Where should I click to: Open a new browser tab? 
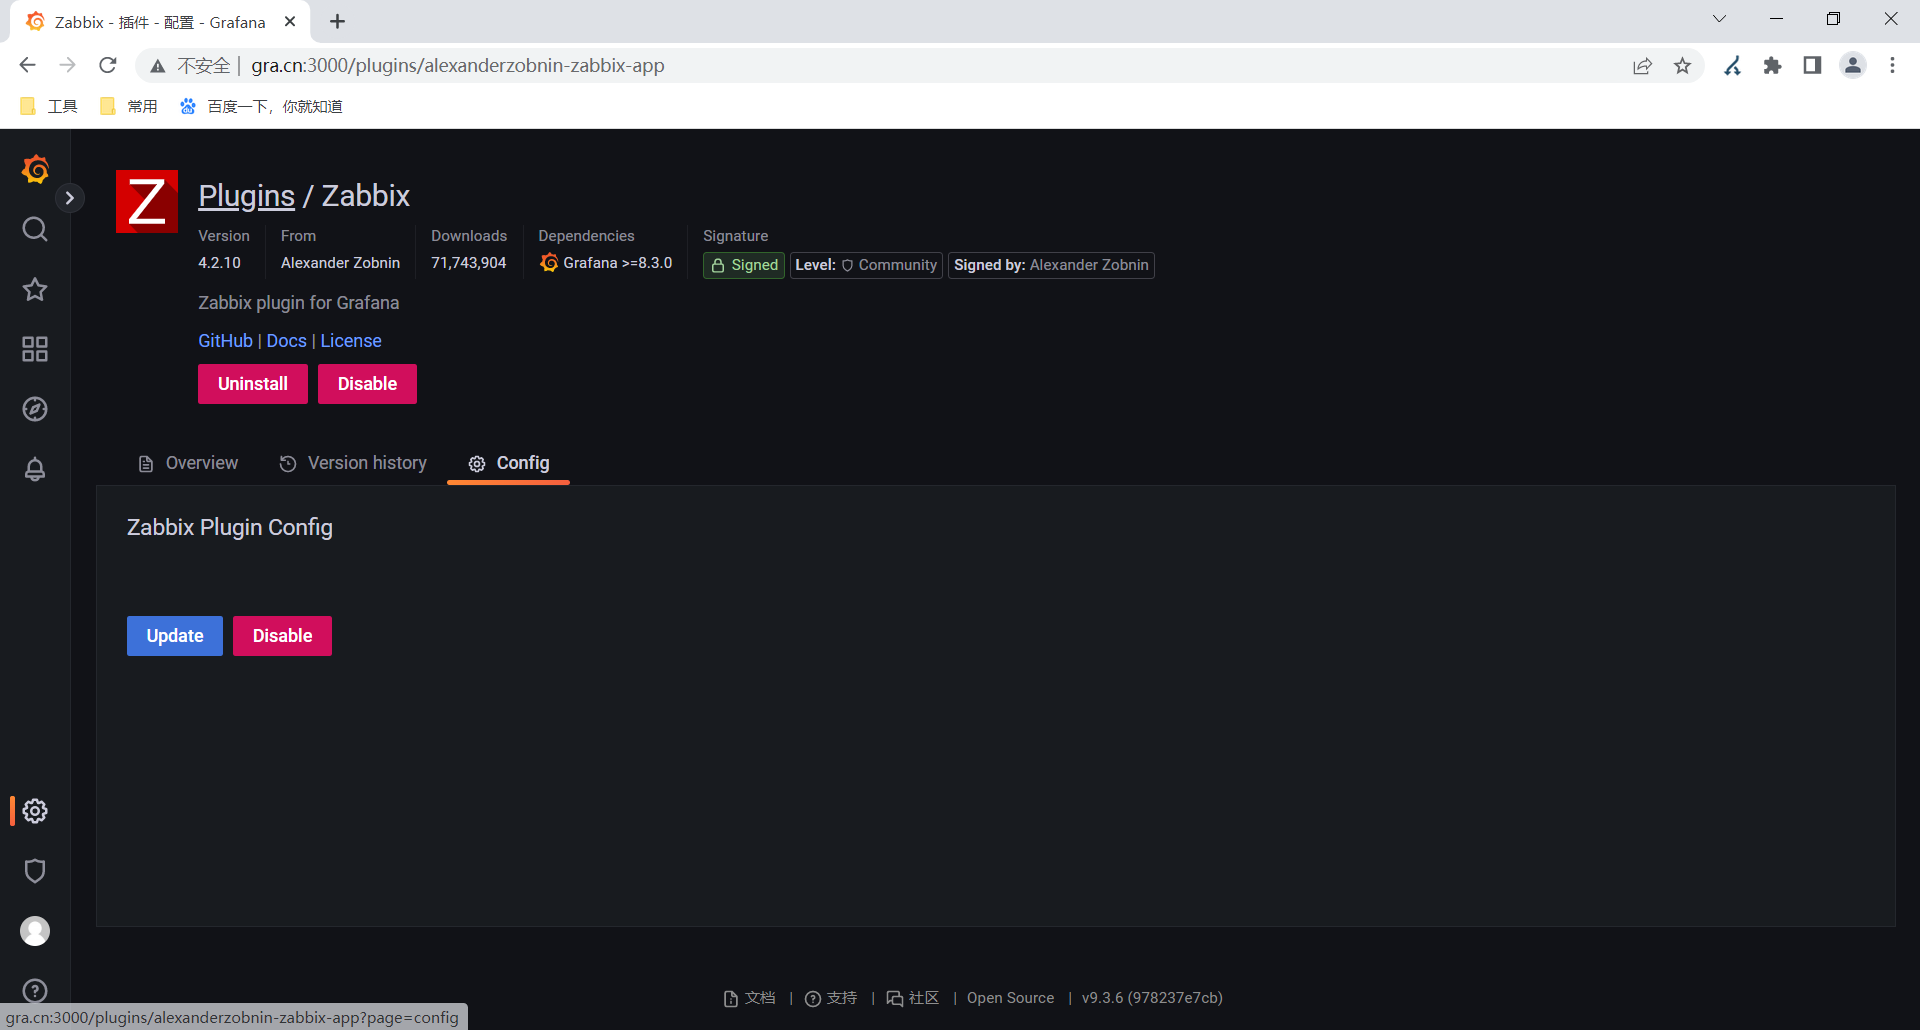tap(338, 21)
